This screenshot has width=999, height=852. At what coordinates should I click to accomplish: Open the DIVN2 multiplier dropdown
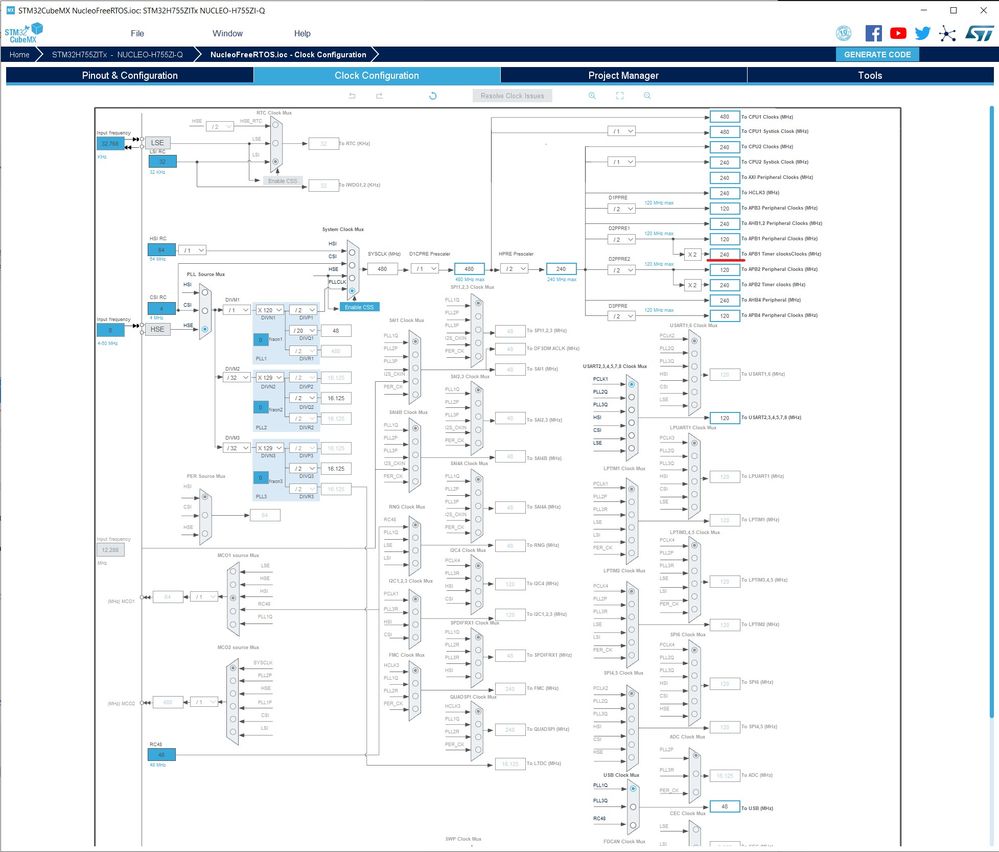coord(270,378)
